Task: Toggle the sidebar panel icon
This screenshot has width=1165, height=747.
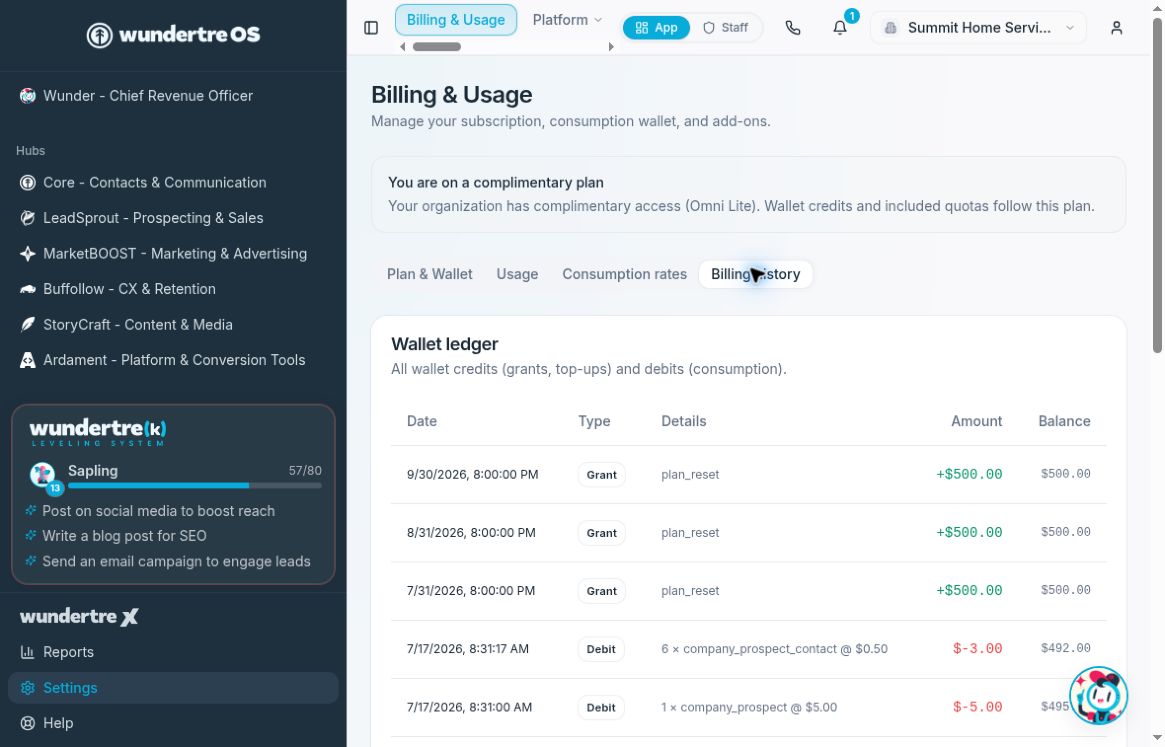Action: click(371, 28)
